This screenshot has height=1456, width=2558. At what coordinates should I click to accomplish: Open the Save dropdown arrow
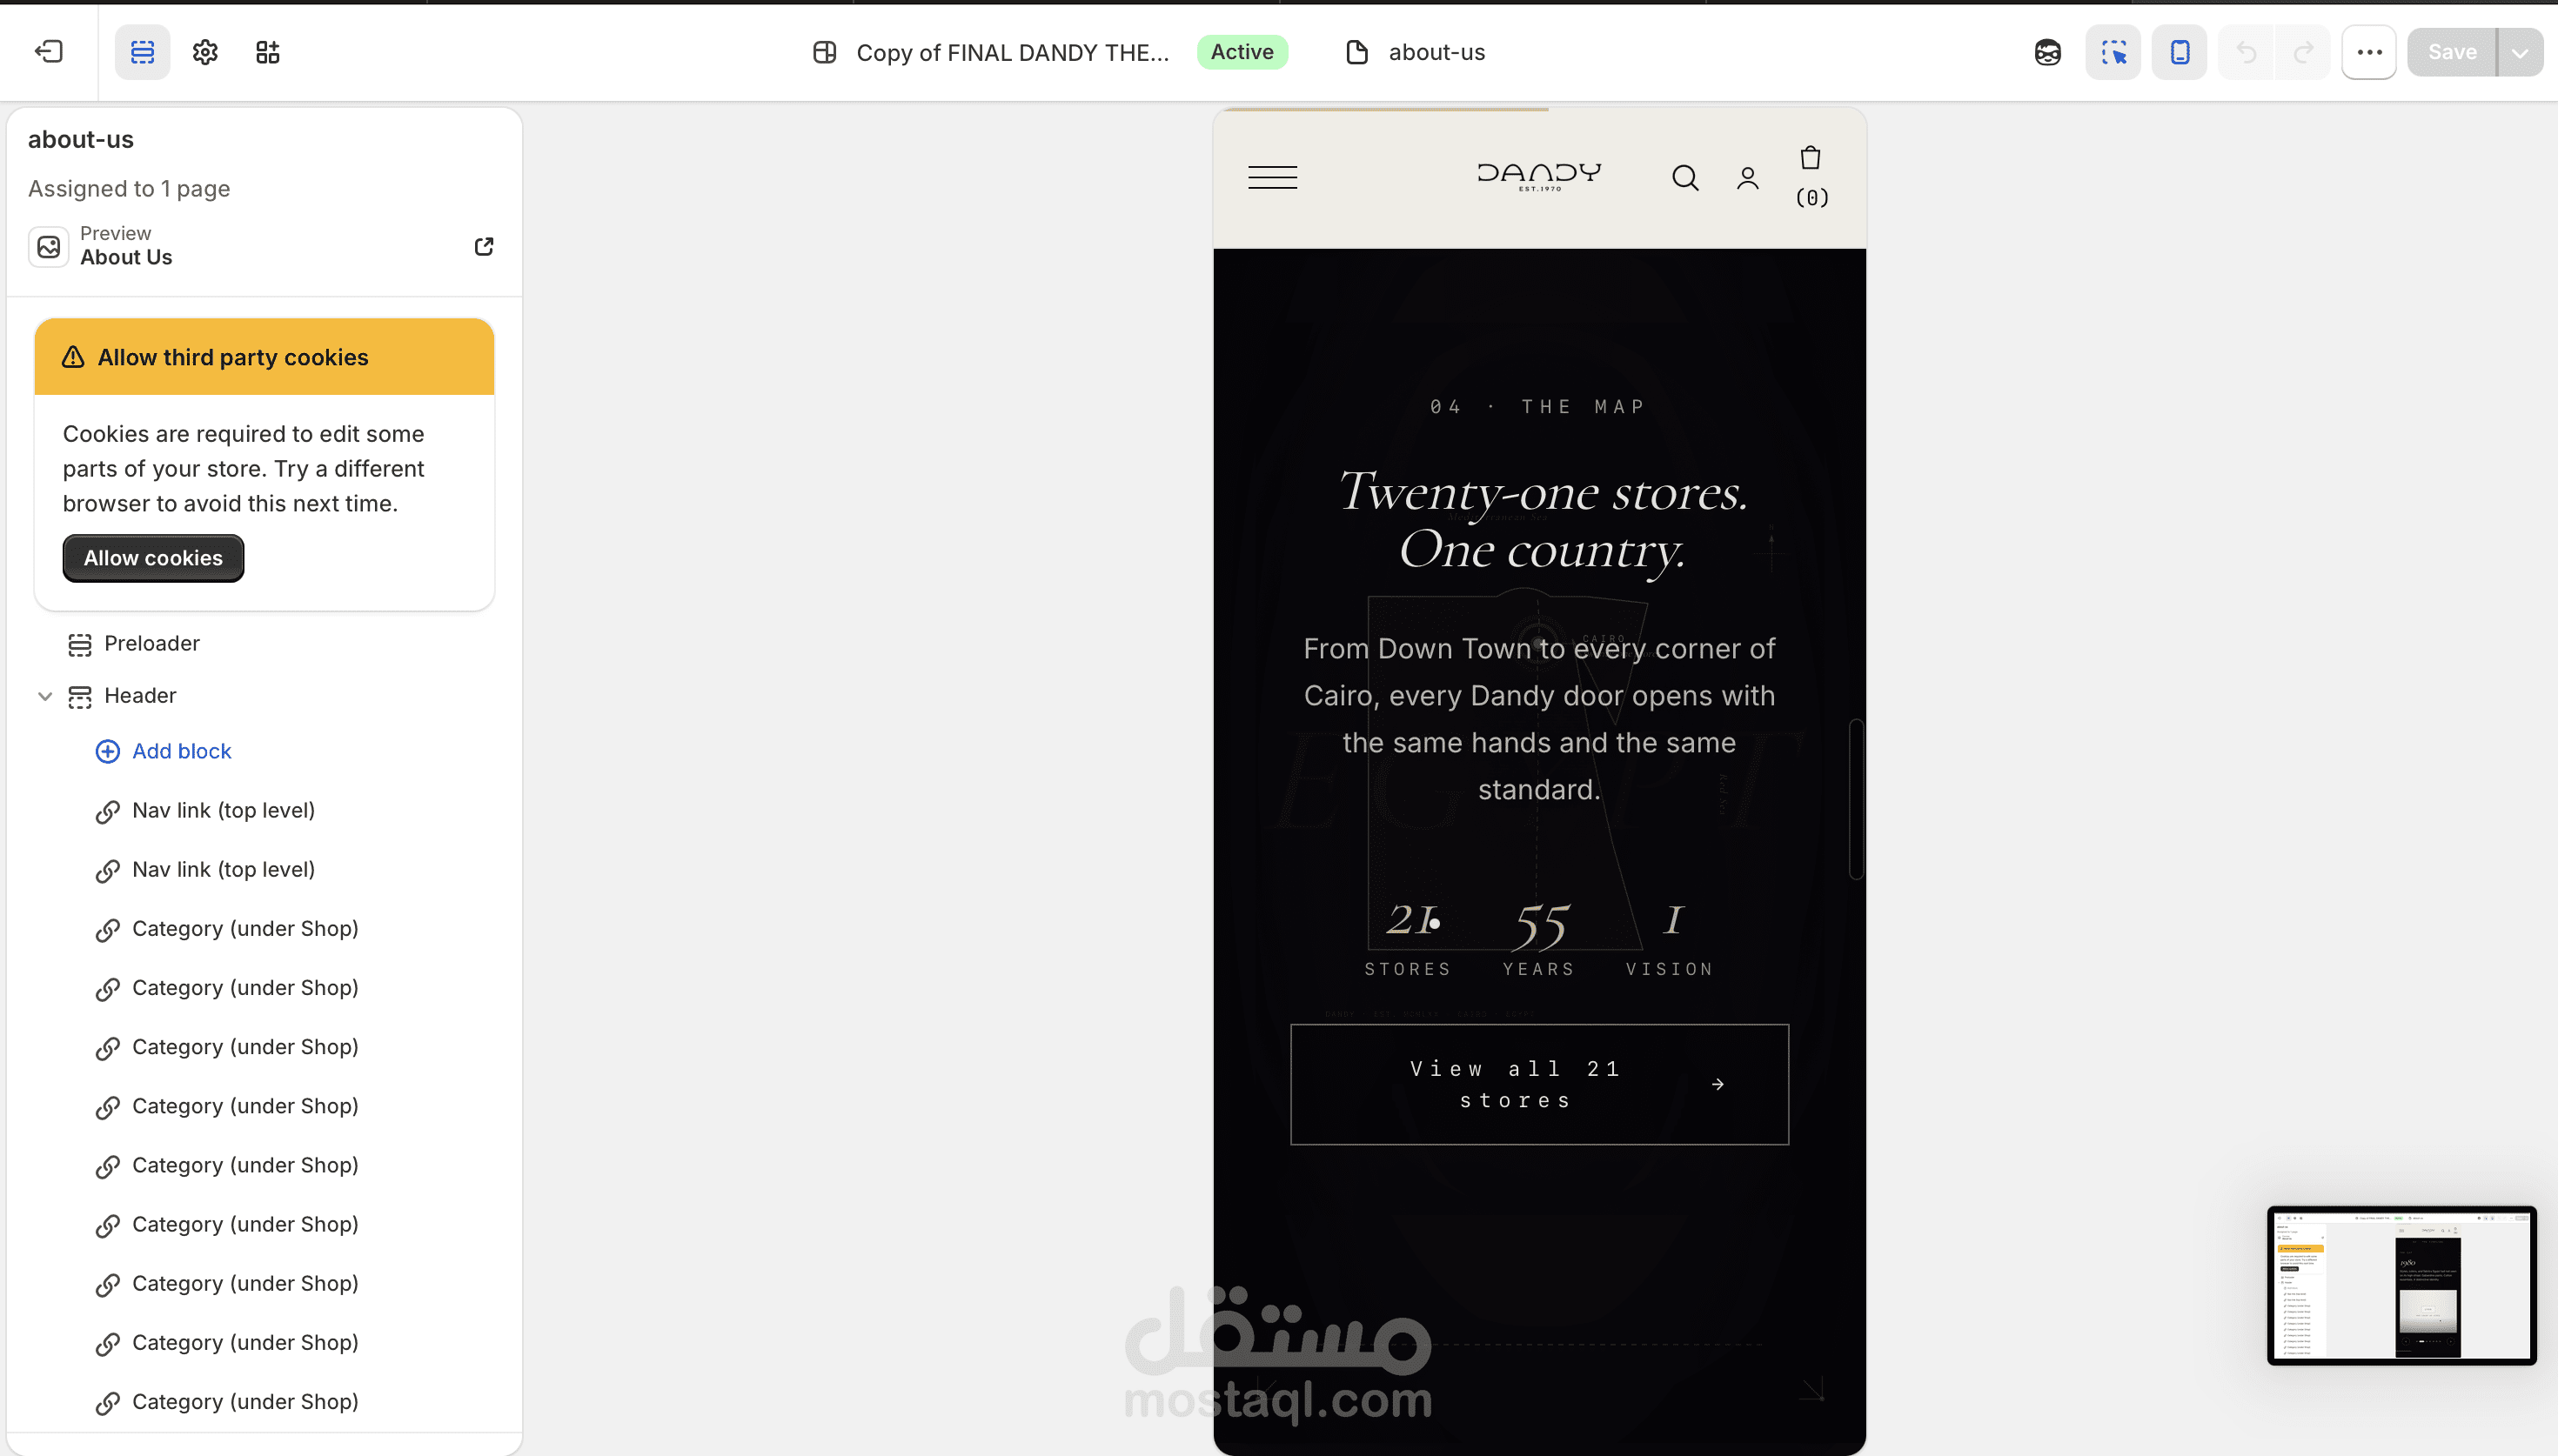tap(2520, 52)
